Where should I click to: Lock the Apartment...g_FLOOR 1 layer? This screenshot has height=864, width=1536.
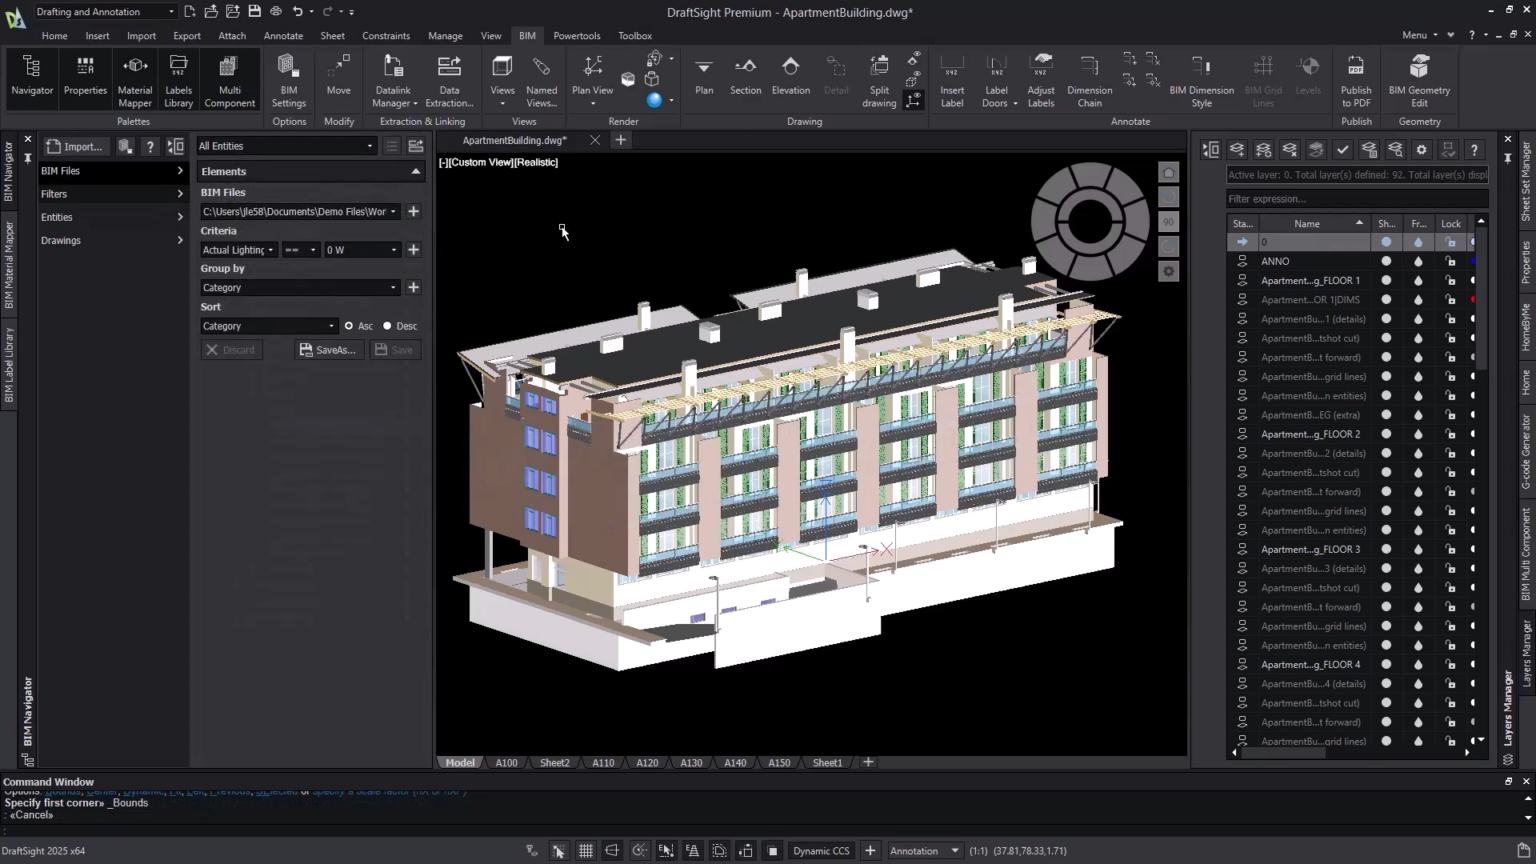1451,280
